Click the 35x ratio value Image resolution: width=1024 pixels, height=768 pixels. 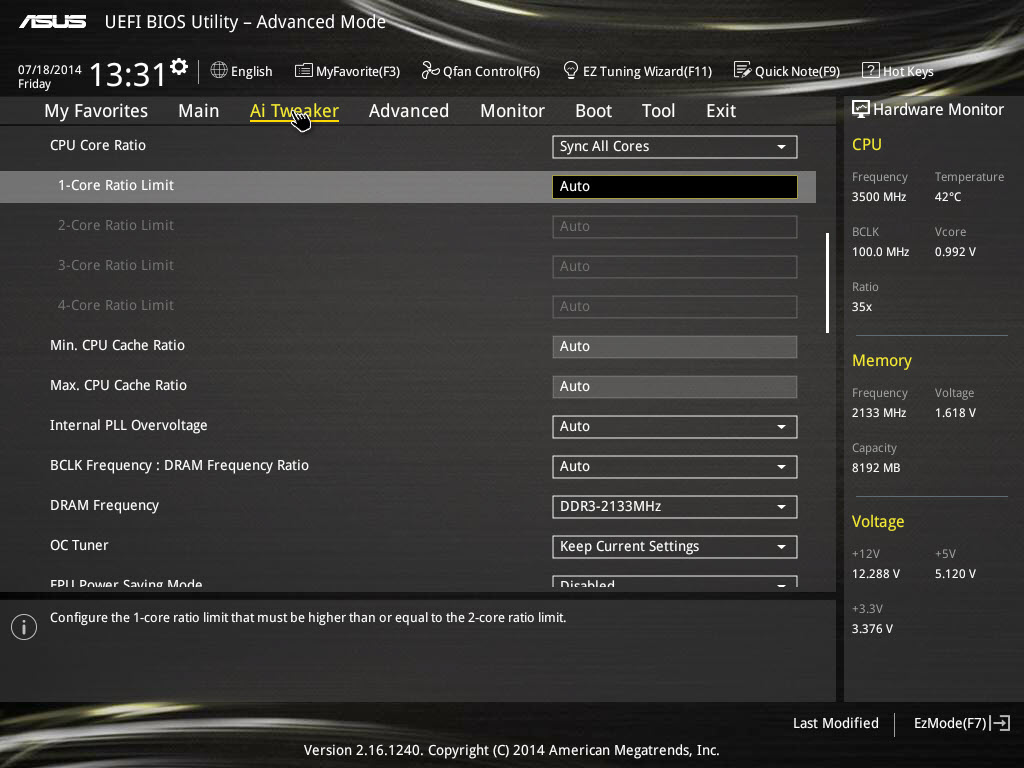pos(861,306)
